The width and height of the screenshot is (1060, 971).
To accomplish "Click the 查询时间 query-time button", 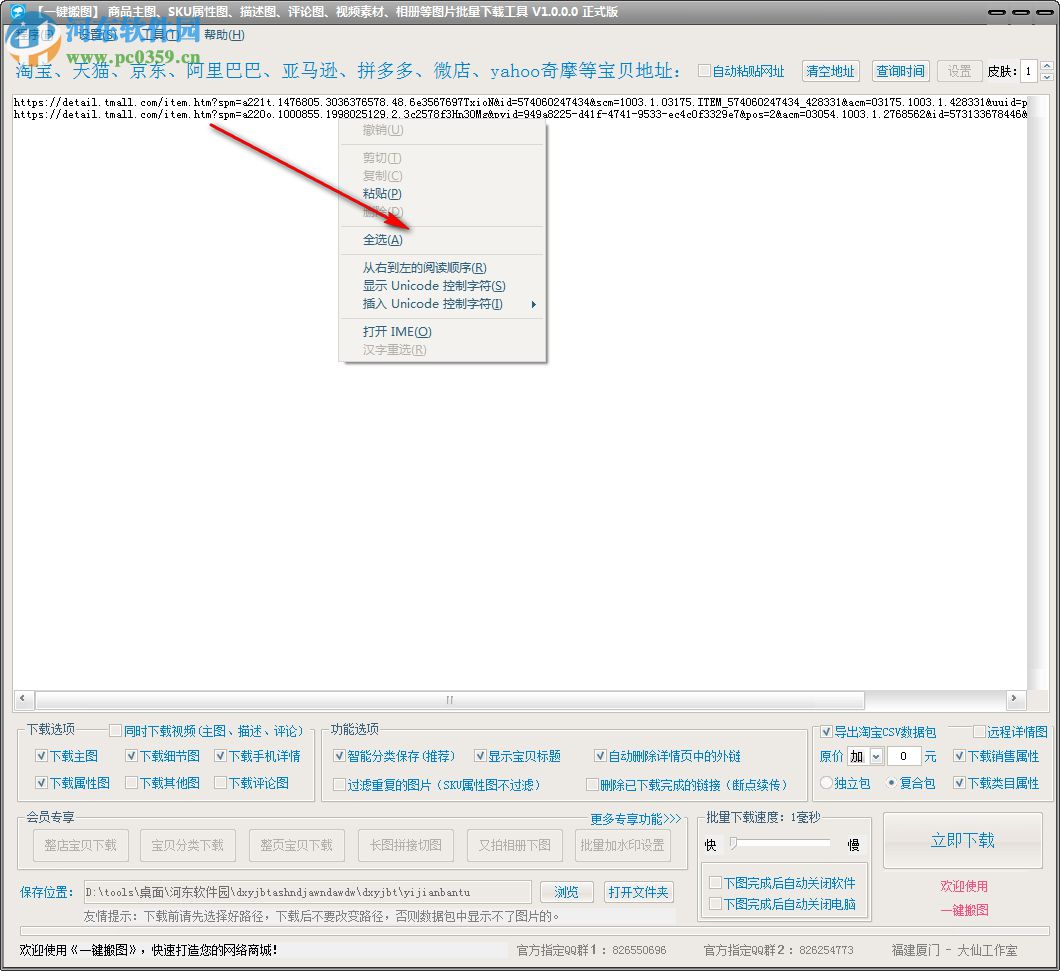I will tap(899, 71).
